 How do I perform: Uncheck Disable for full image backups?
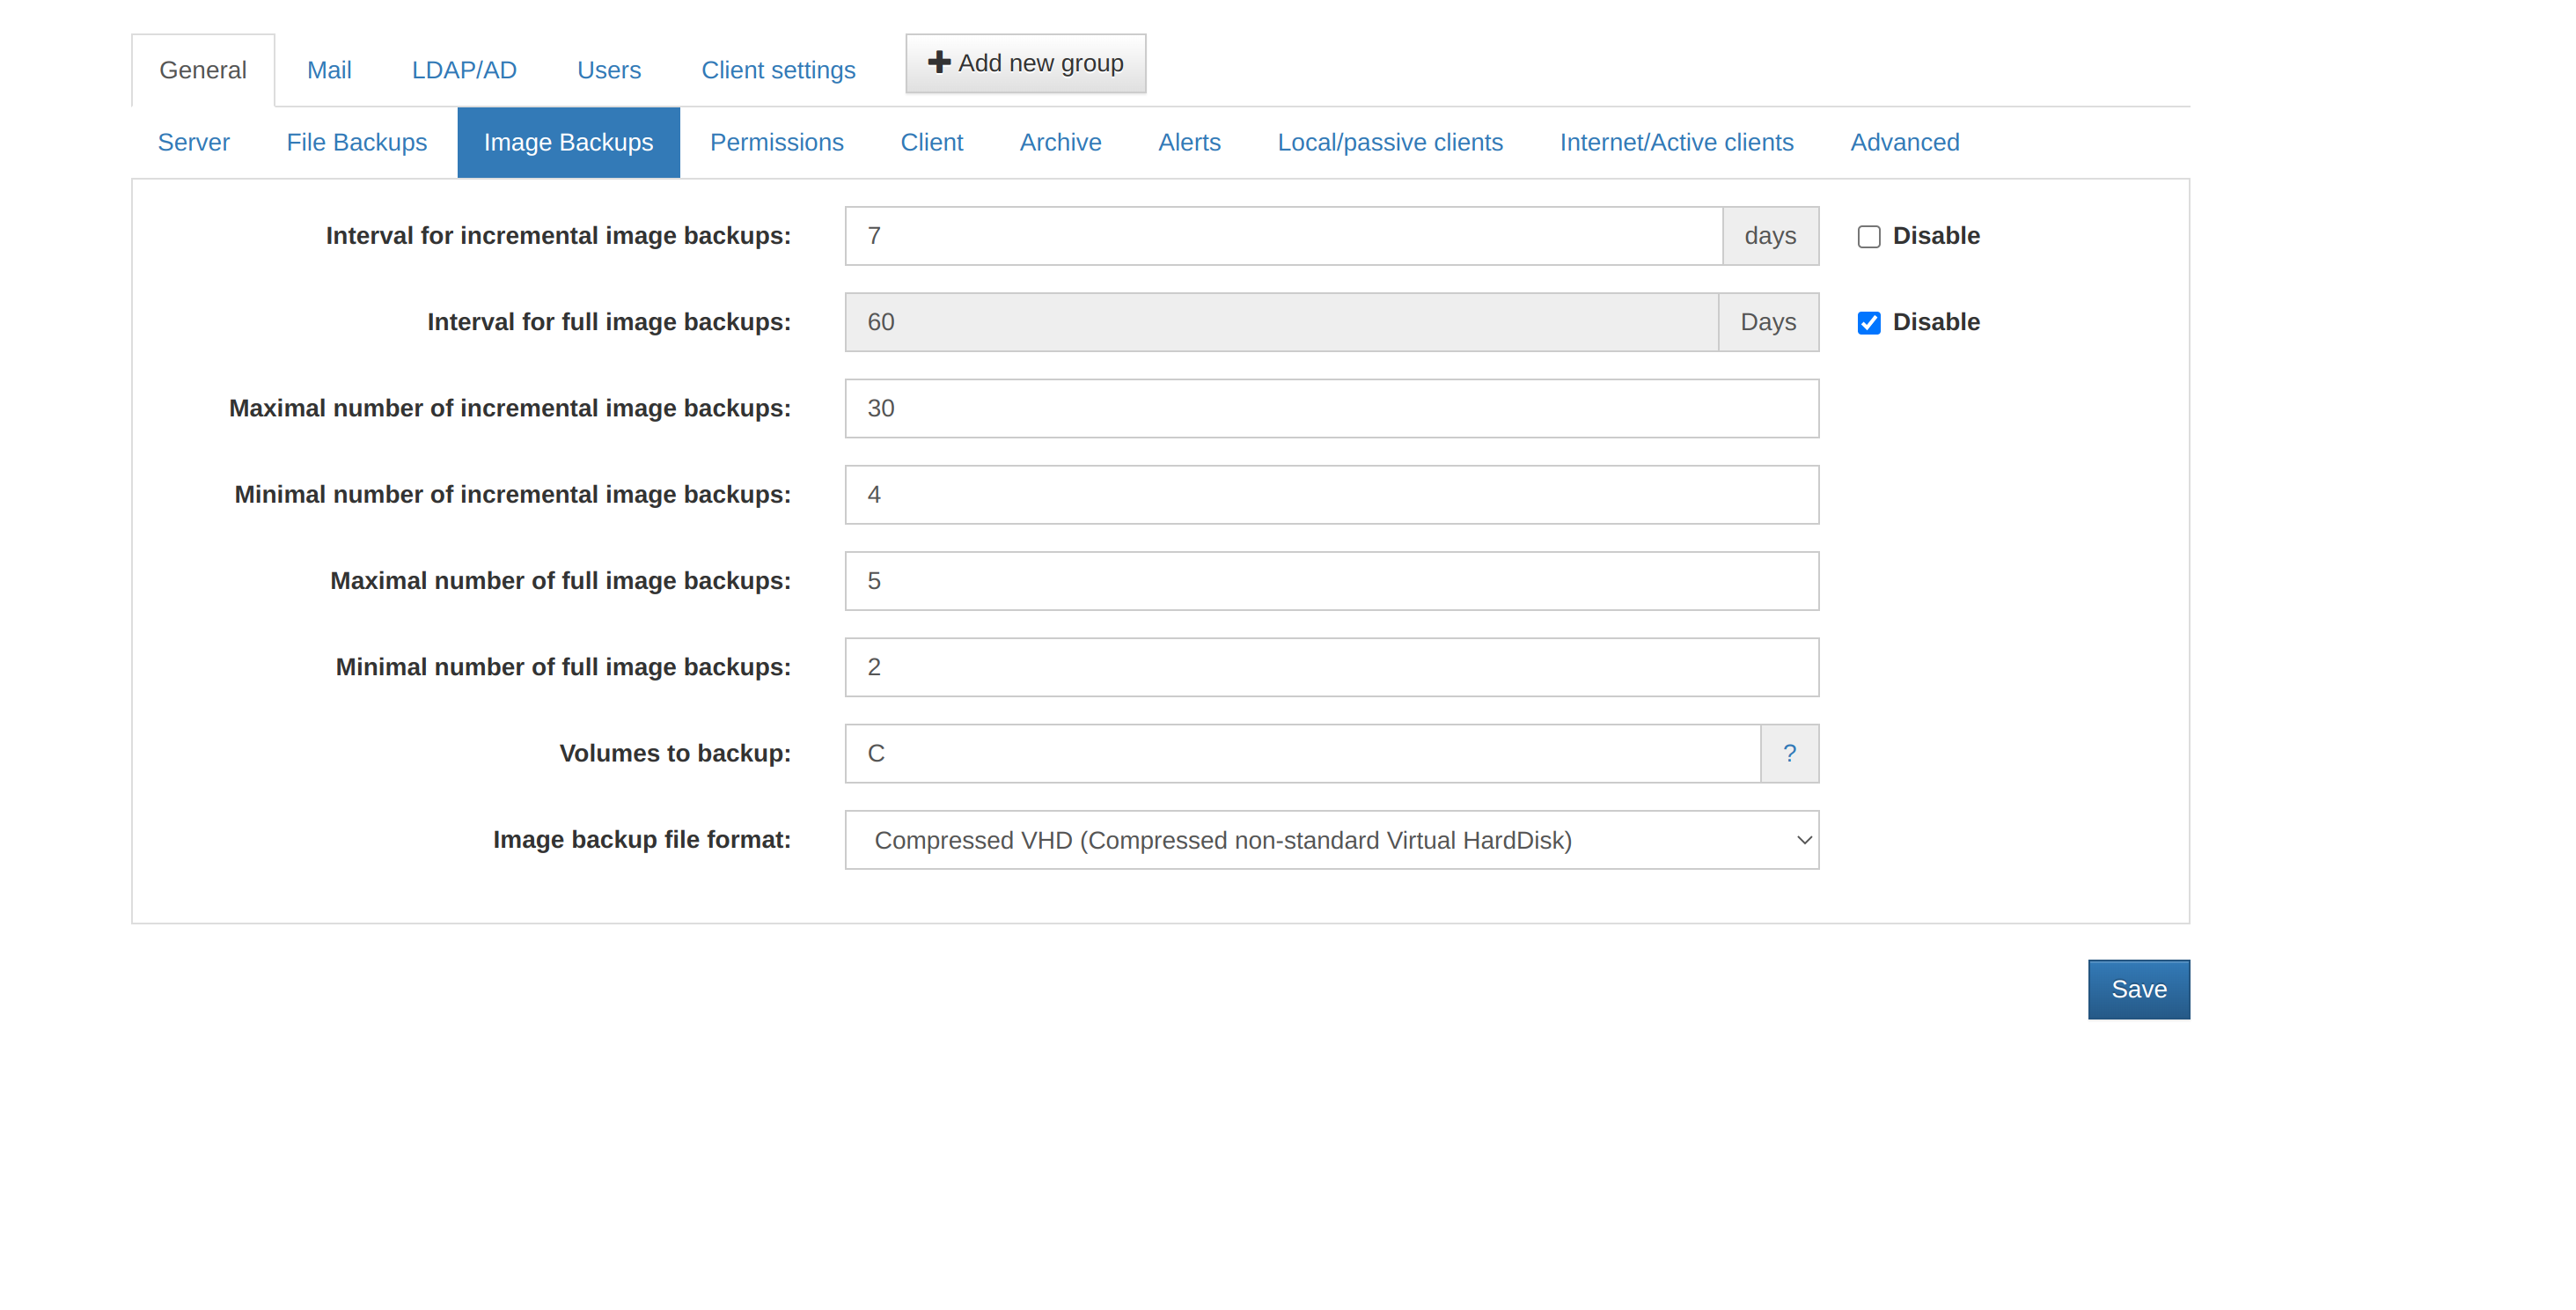click(x=1868, y=323)
